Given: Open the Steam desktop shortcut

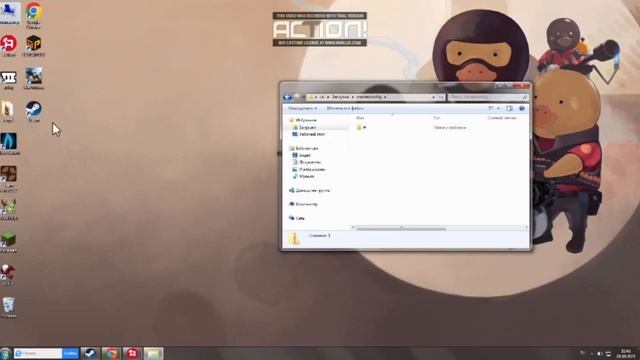Looking at the screenshot, I should coord(33,111).
